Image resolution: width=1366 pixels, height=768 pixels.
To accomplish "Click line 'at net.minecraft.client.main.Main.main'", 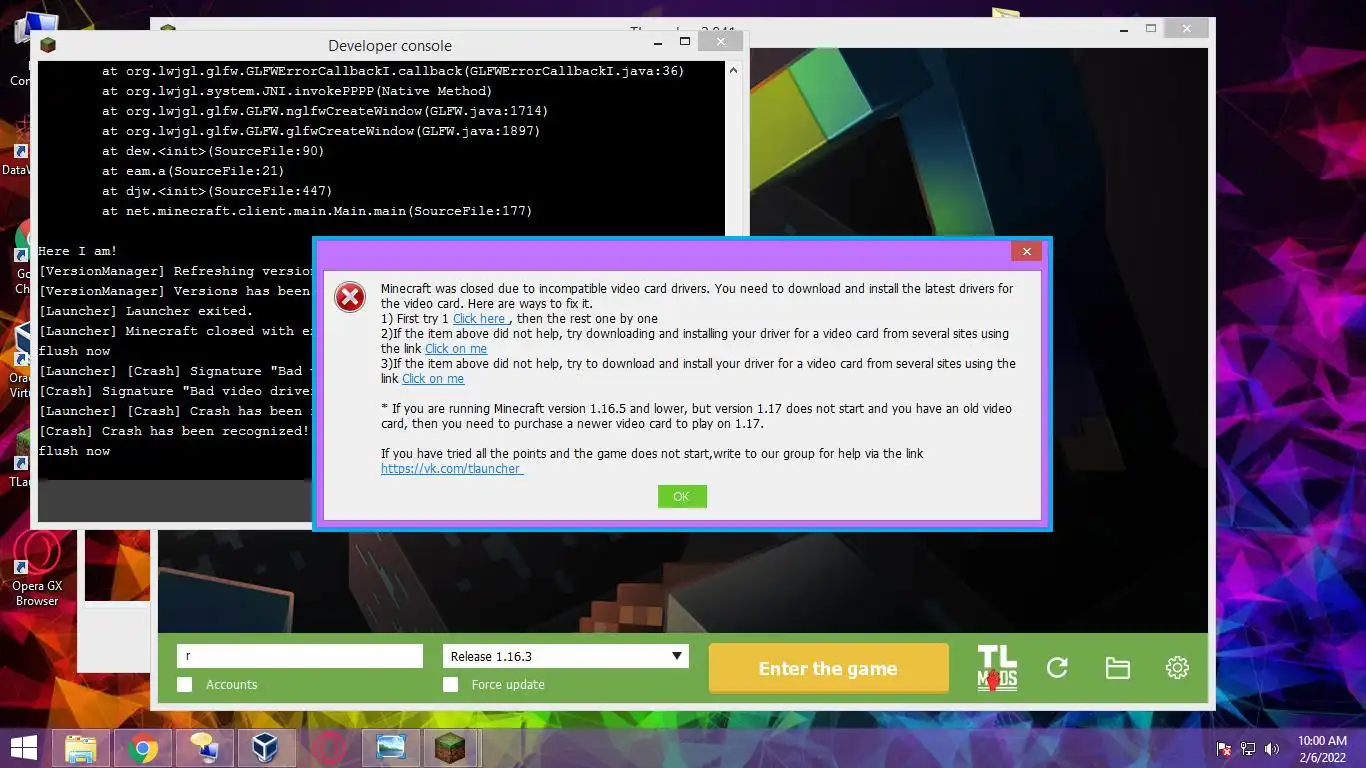I will [x=317, y=211].
